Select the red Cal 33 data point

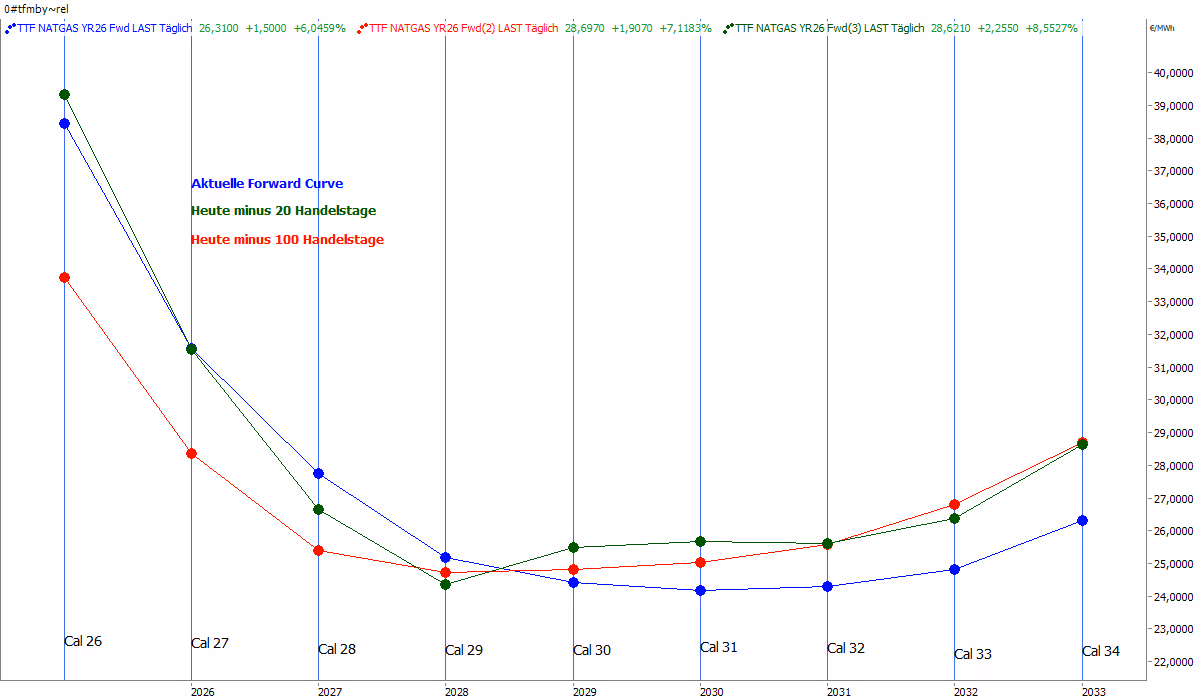click(x=954, y=505)
